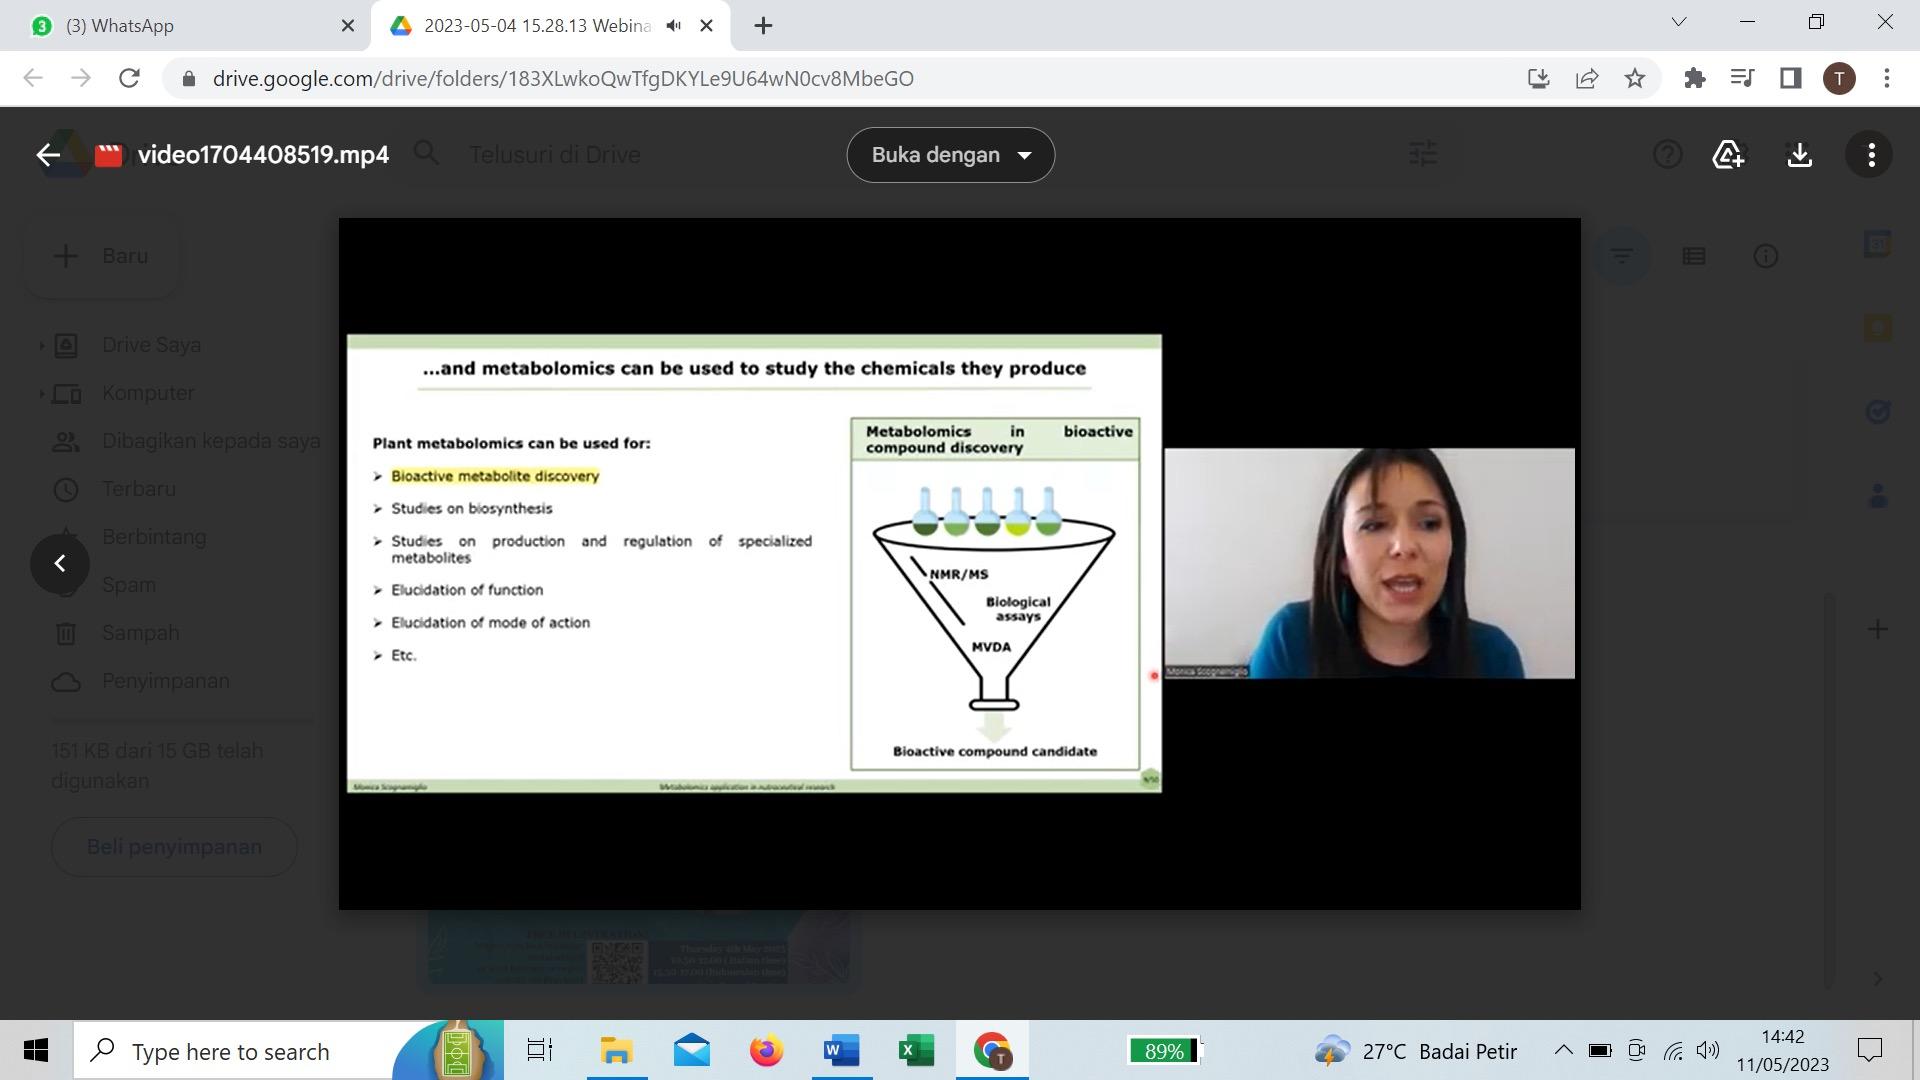This screenshot has height=1080, width=1920.
Task: Open Microsoft Word from the taskbar
Action: click(x=841, y=1051)
